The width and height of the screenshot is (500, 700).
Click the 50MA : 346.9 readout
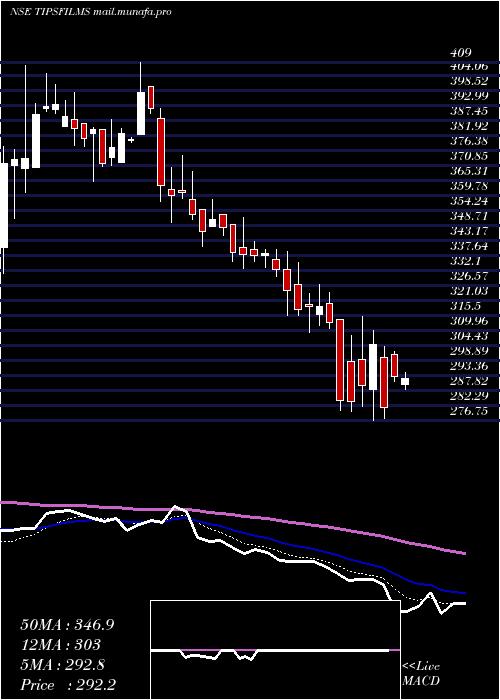[67, 625]
